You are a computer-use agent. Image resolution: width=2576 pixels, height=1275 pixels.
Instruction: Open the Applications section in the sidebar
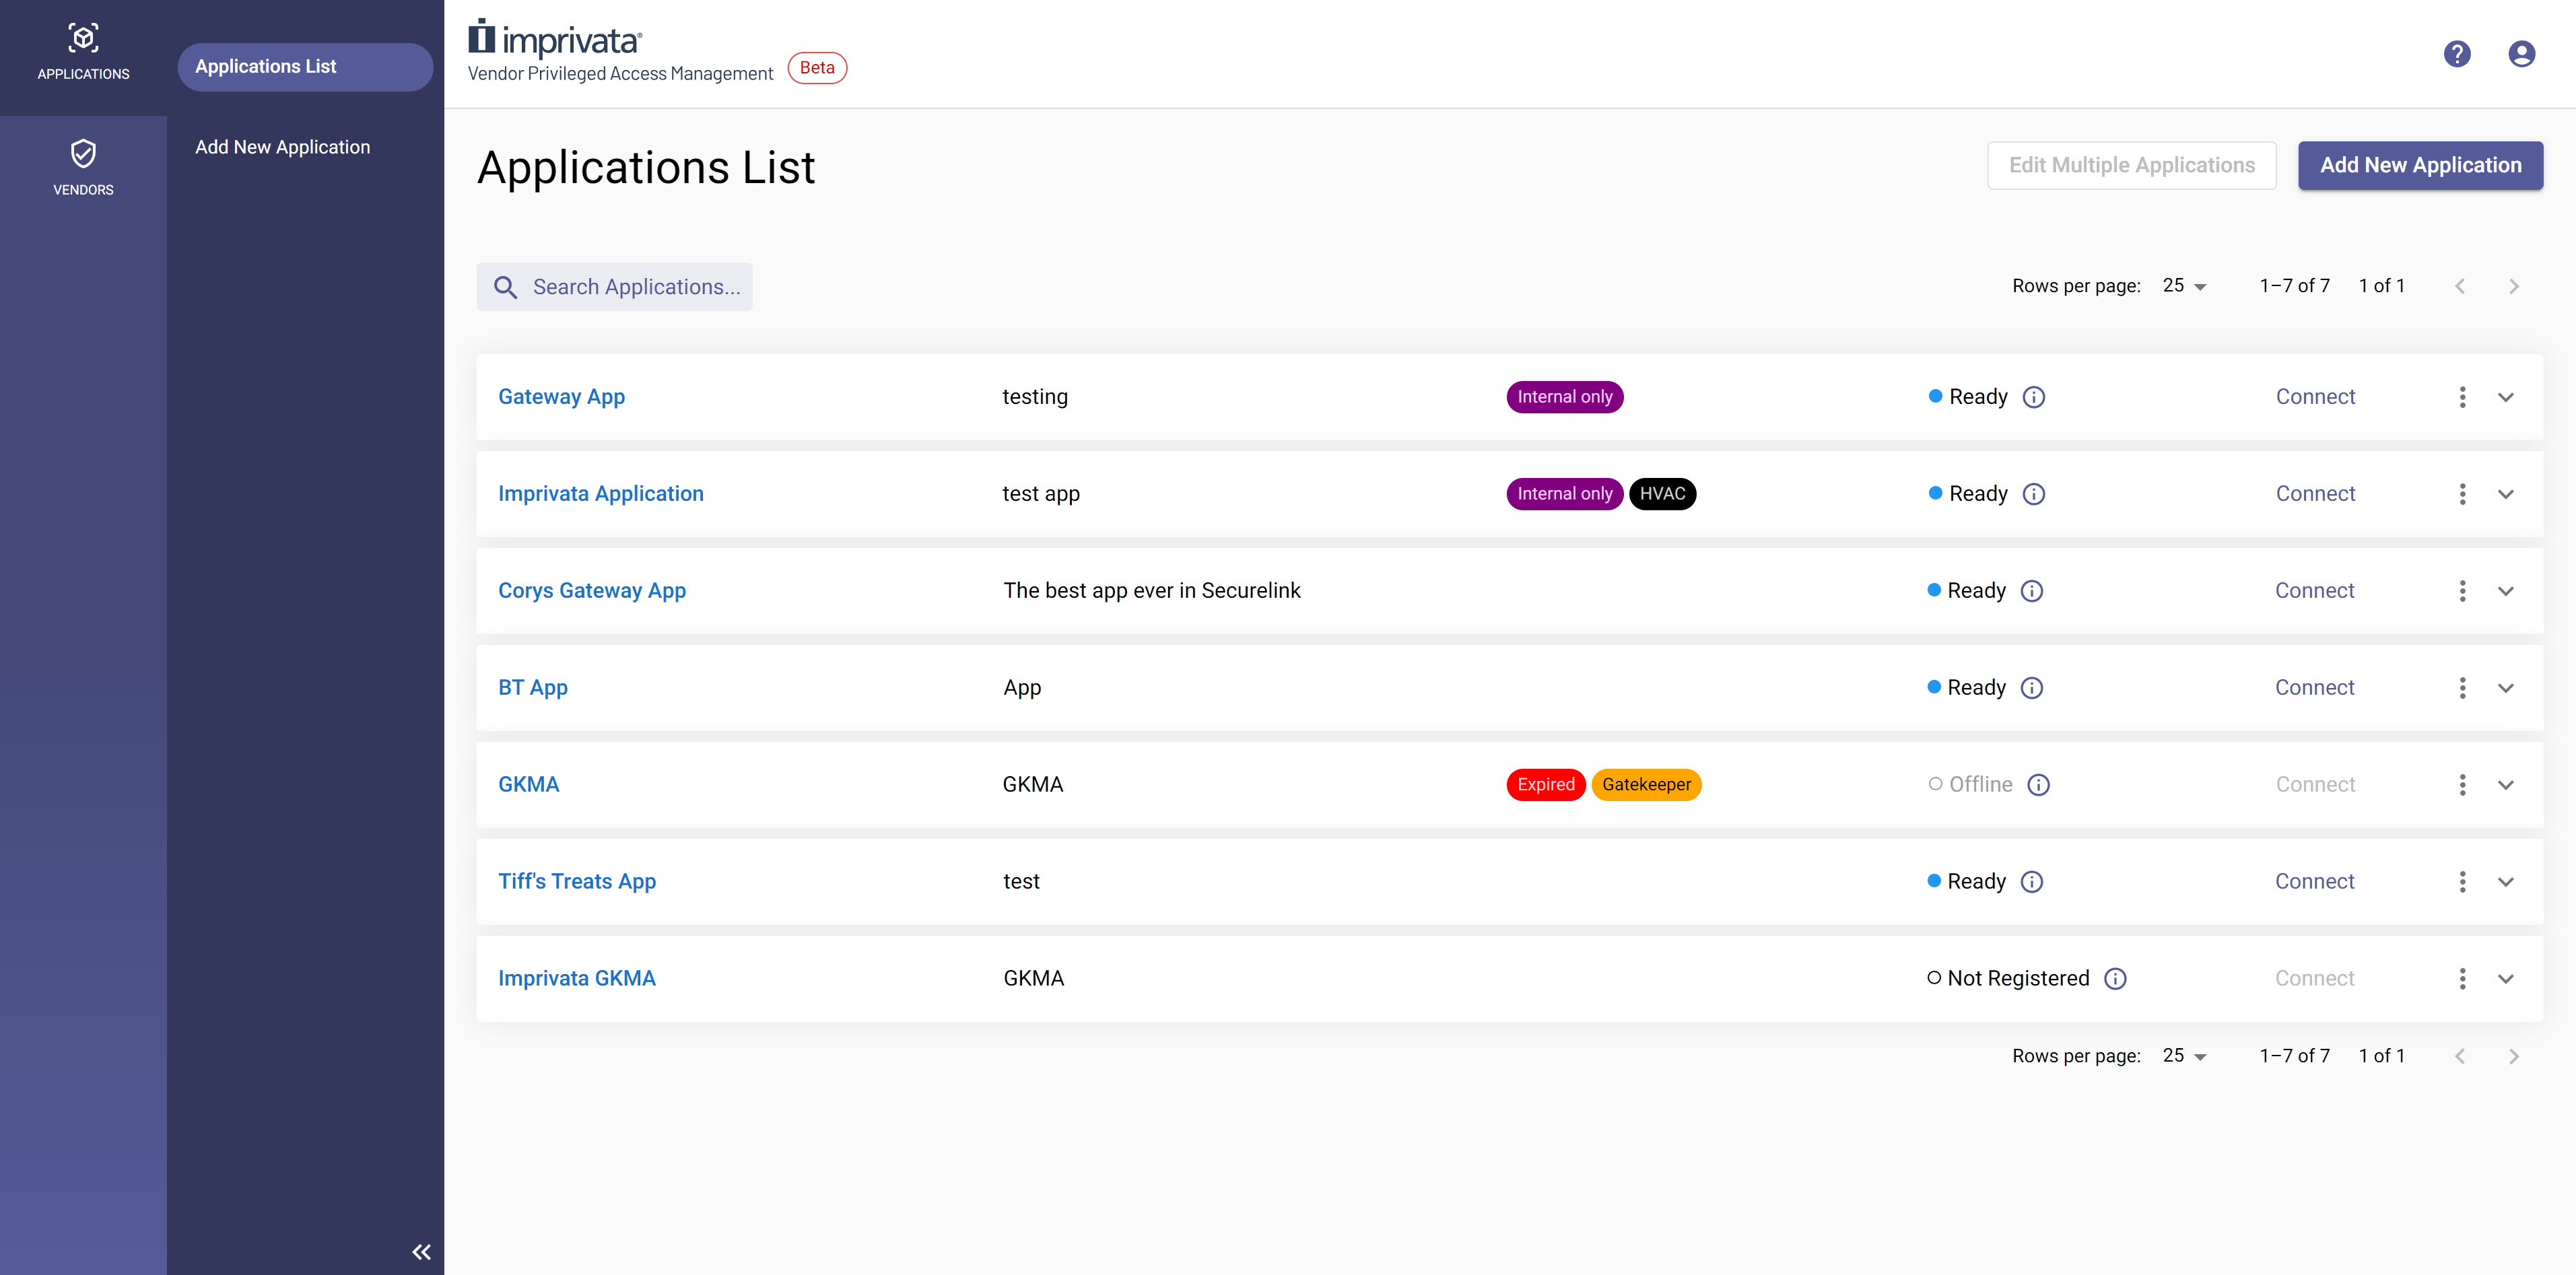coord(83,52)
